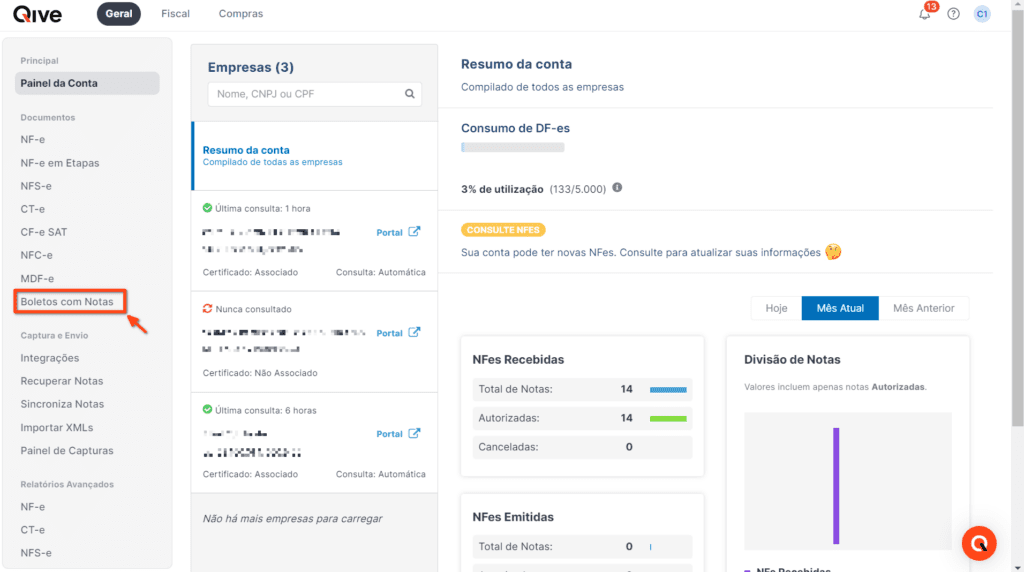This screenshot has width=1024, height=572.
Task: Open the notifications bell icon
Action: coord(925,14)
